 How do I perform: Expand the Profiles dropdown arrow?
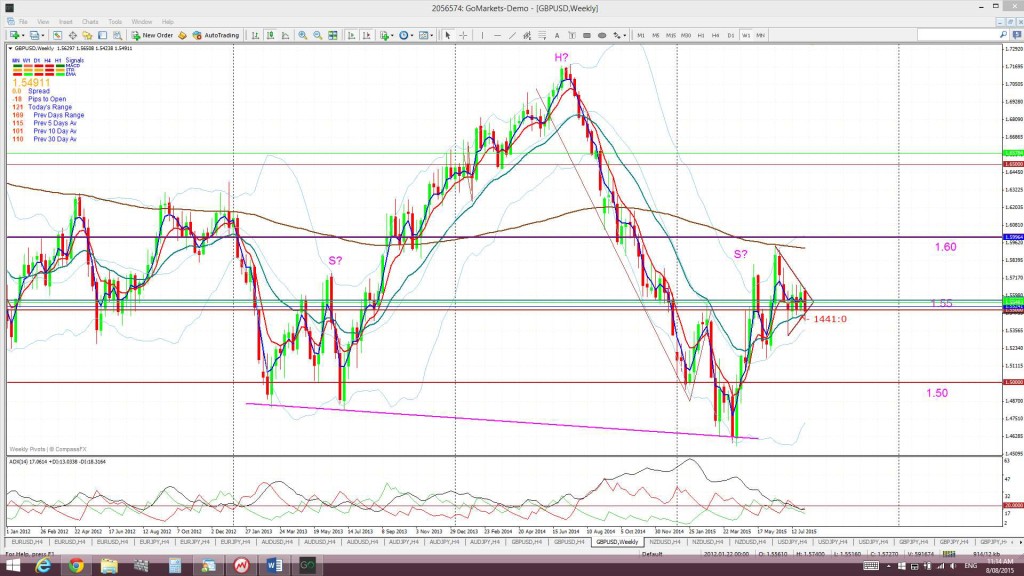(43, 35)
